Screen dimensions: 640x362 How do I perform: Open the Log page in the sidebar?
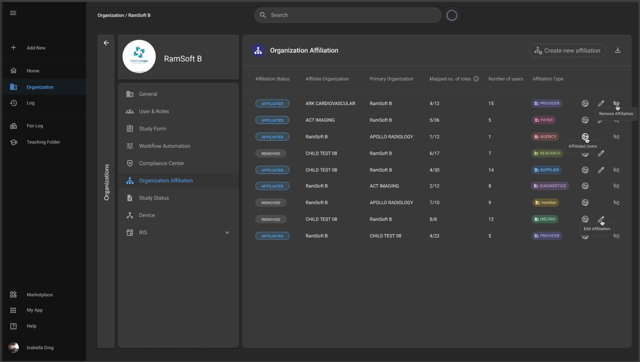coord(31,103)
